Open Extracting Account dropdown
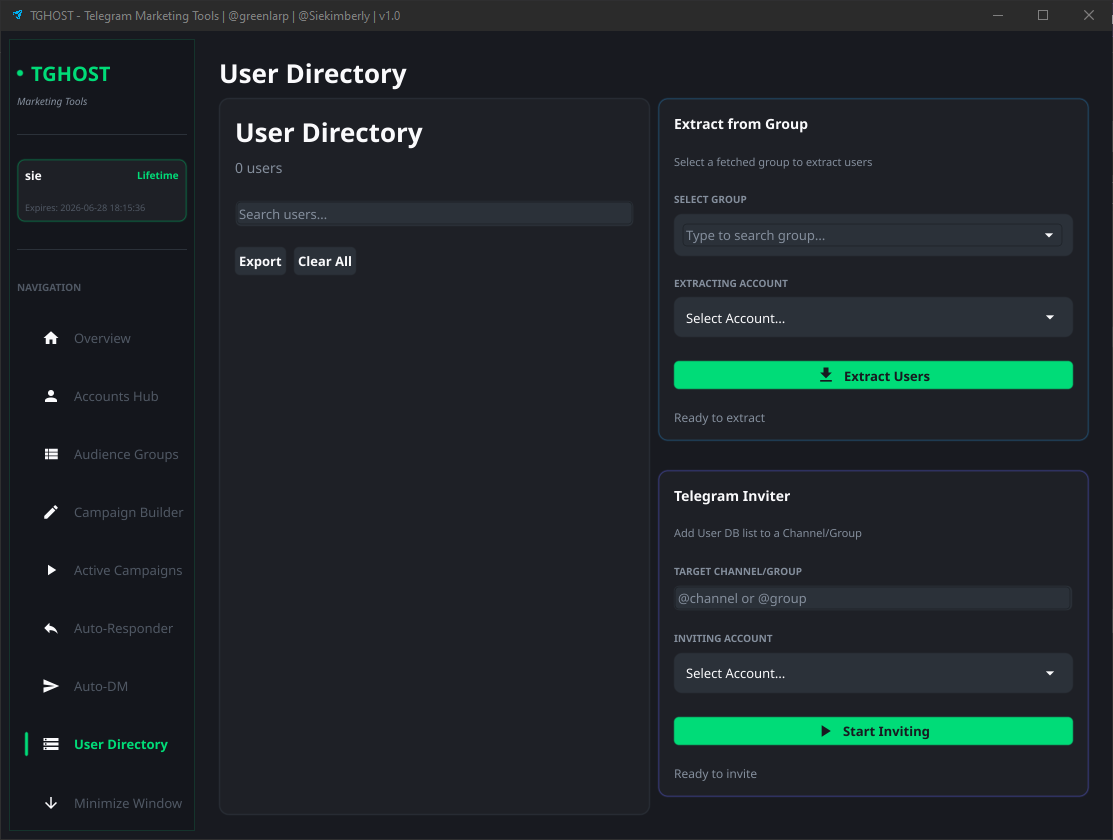Image resolution: width=1113 pixels, height=840 pixels. pos(873,317)
